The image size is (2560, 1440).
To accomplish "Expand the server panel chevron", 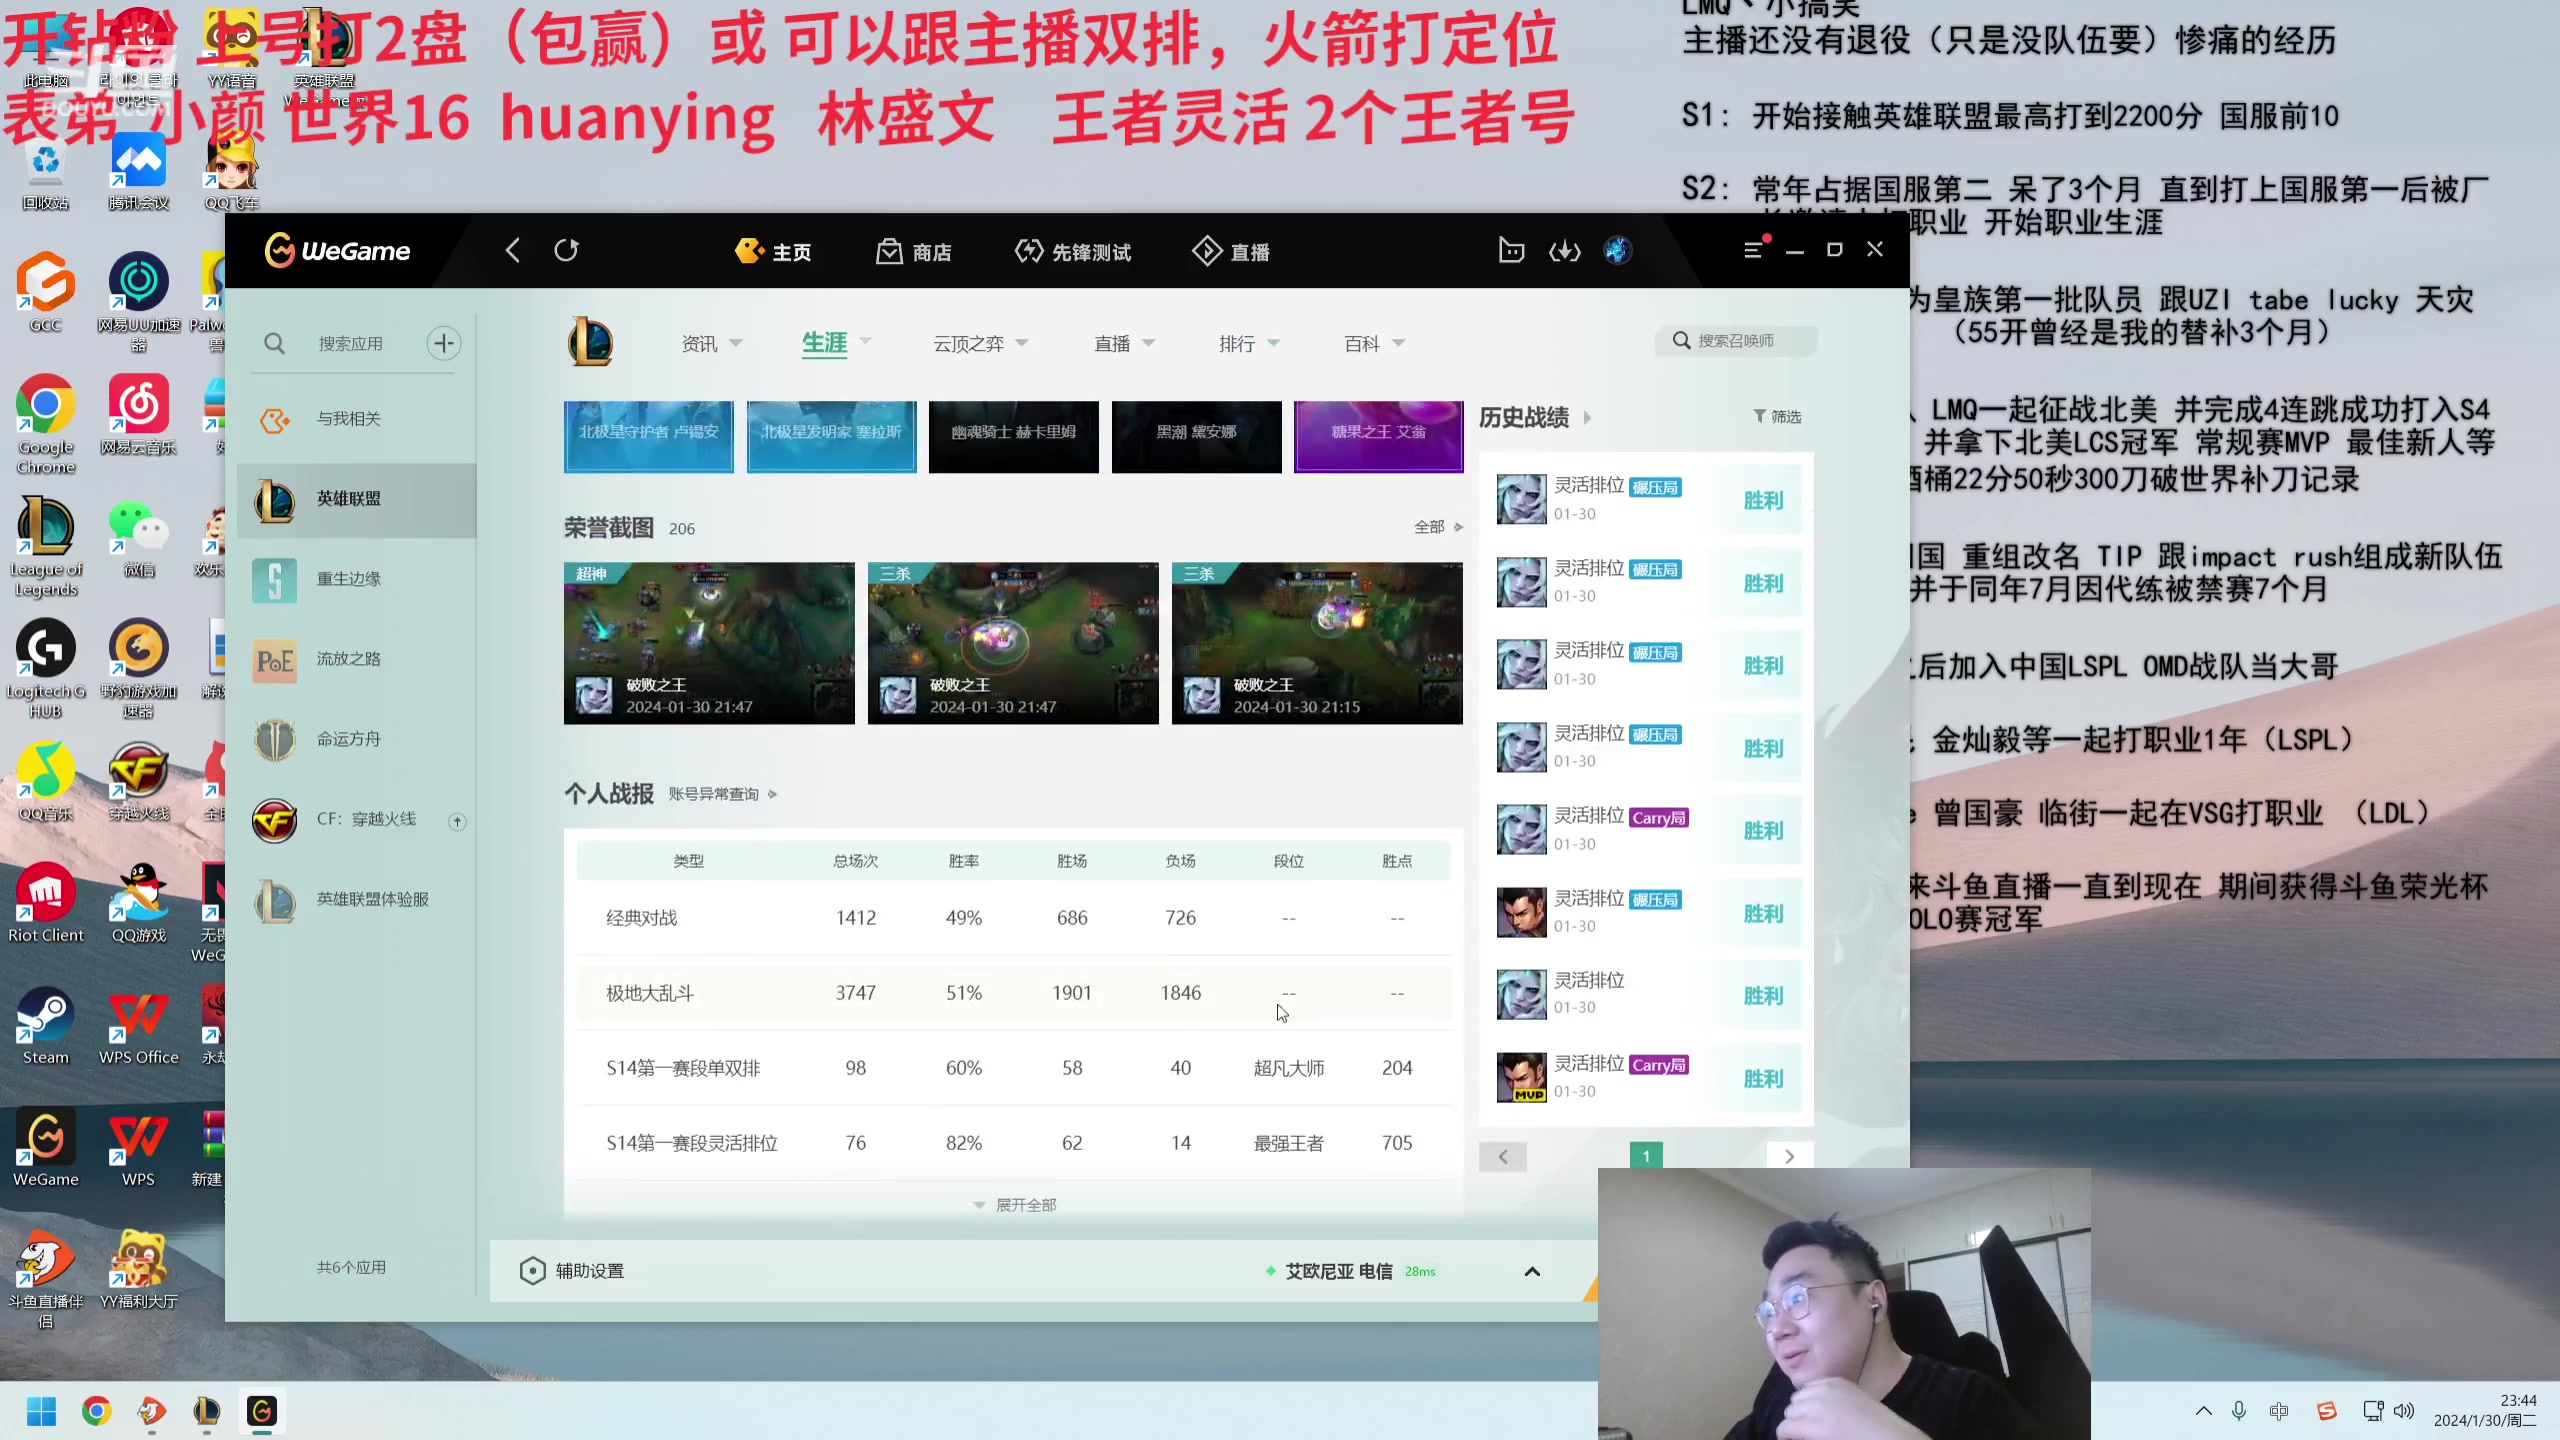I will click(x=1532, y=1272).
